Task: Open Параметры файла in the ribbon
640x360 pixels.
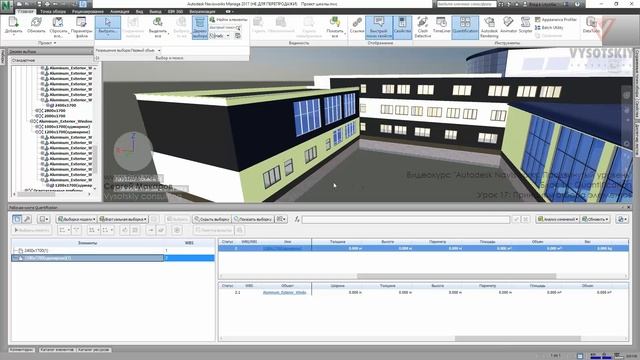Action: (82, 27)
